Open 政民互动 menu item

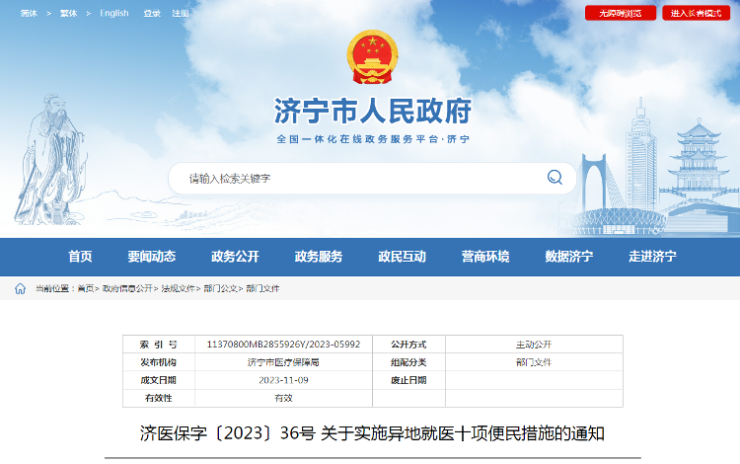click(401, 257)
